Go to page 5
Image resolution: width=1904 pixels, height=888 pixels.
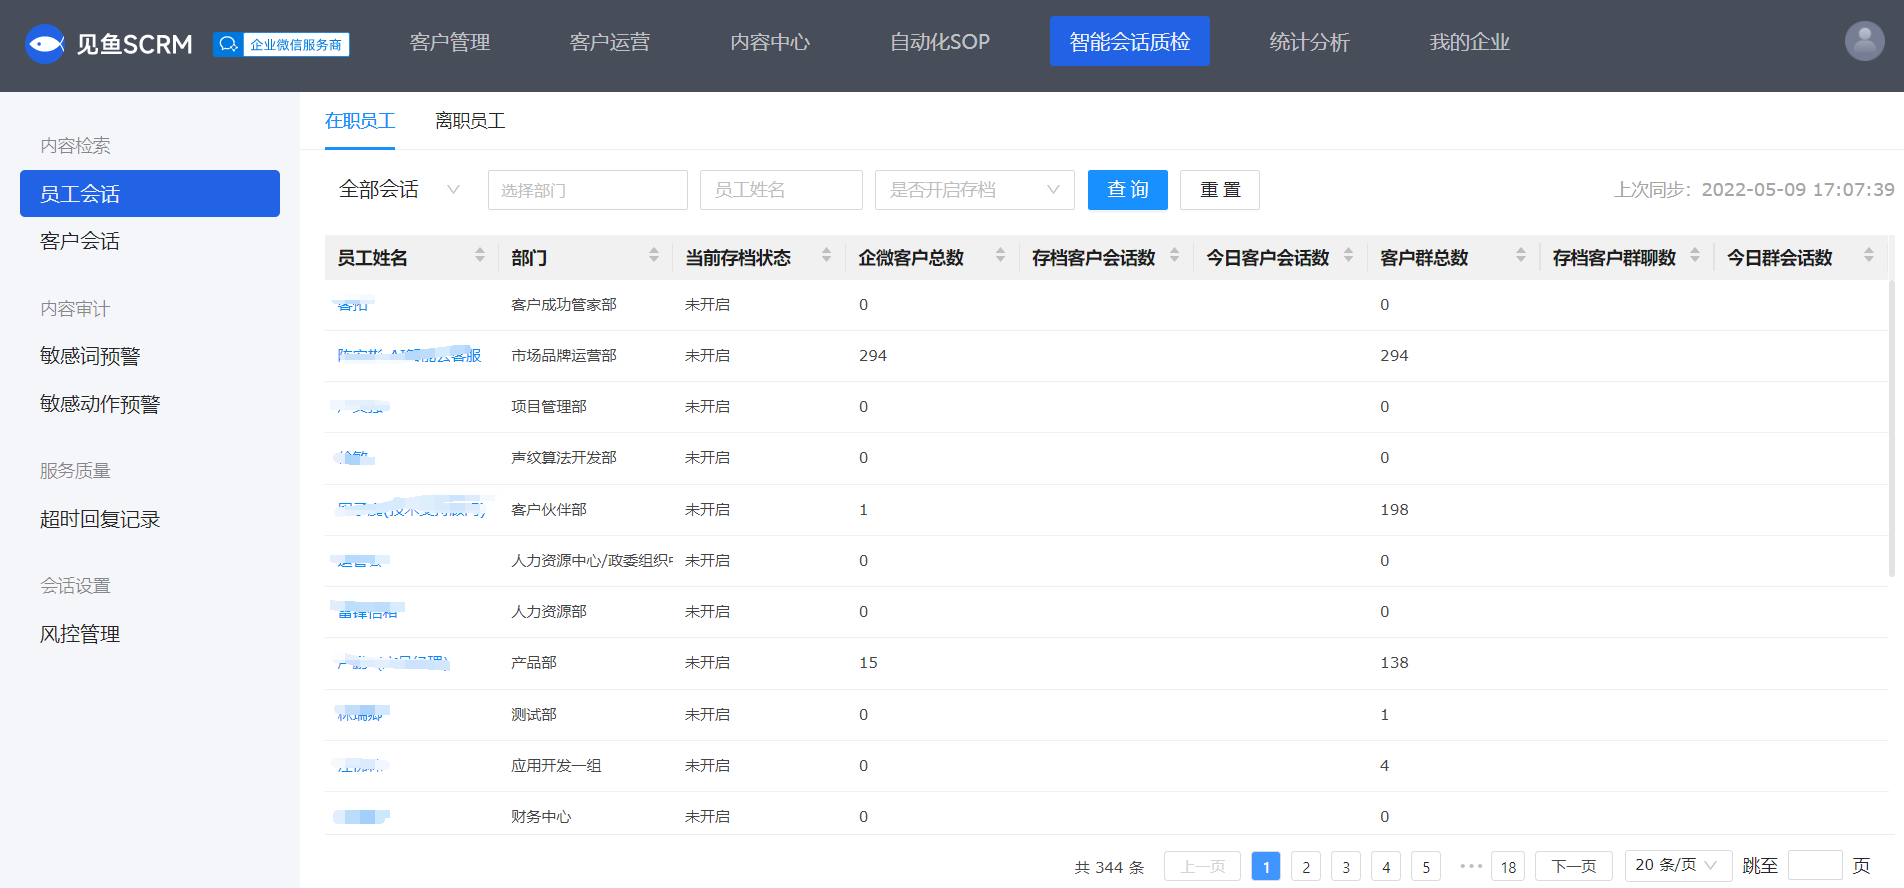(1426, 866)
